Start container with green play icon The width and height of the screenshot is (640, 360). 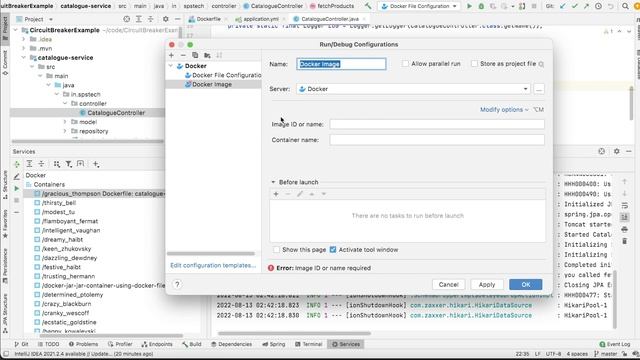point(16,189)
